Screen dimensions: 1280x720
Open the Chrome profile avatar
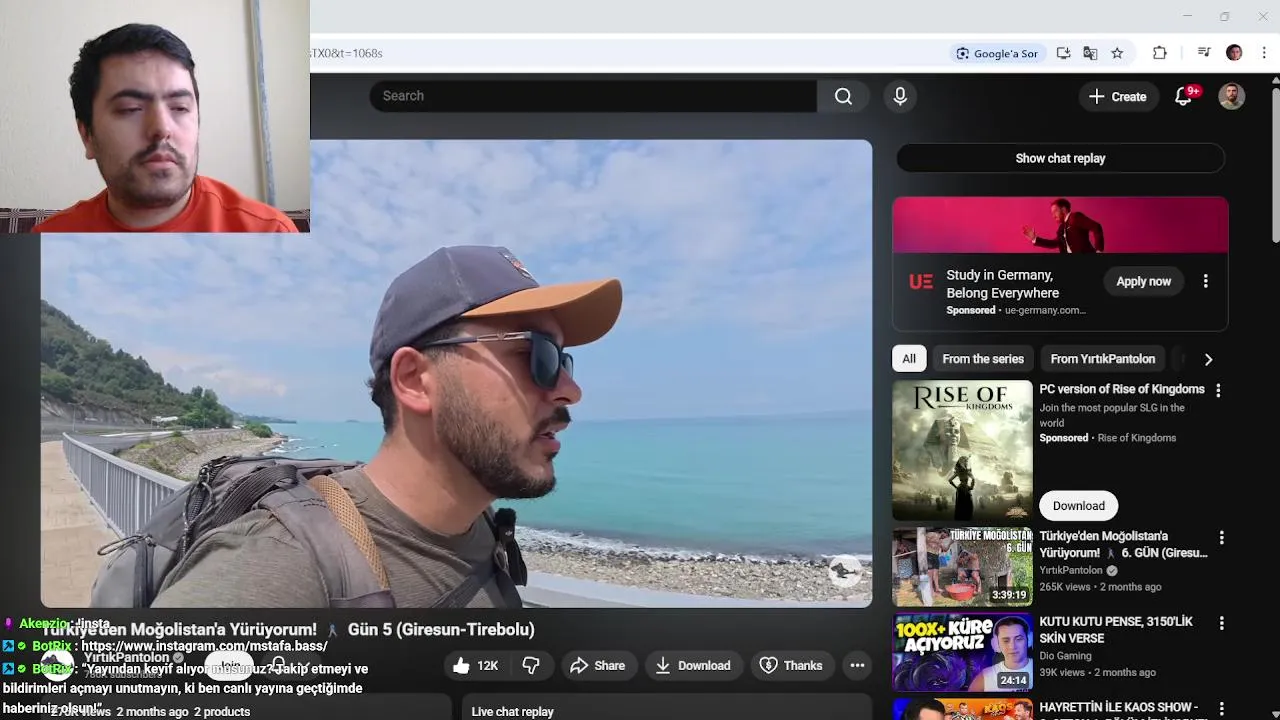(x=1234, y=53)
